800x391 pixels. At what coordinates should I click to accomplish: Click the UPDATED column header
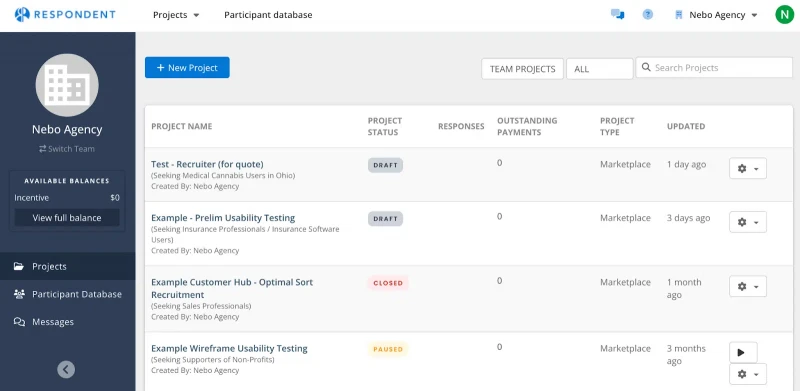click(x=686, y=126)
